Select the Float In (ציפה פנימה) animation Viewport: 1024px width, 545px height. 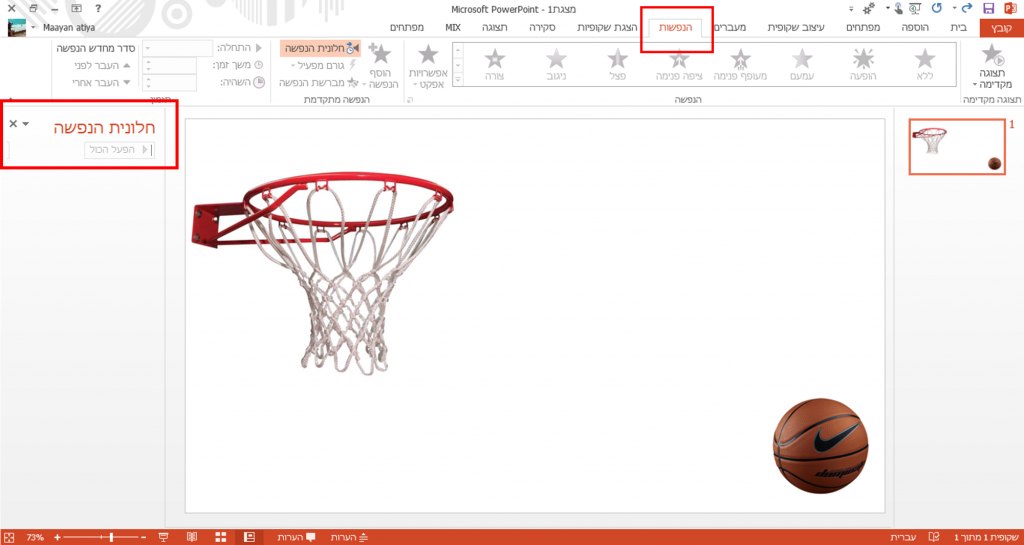tap(679, 64)
